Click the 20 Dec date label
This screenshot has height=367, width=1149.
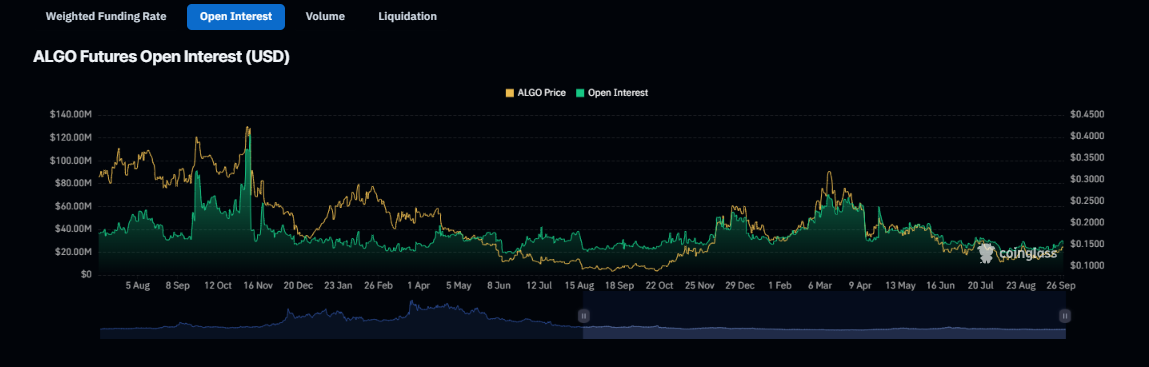point(298,286)
